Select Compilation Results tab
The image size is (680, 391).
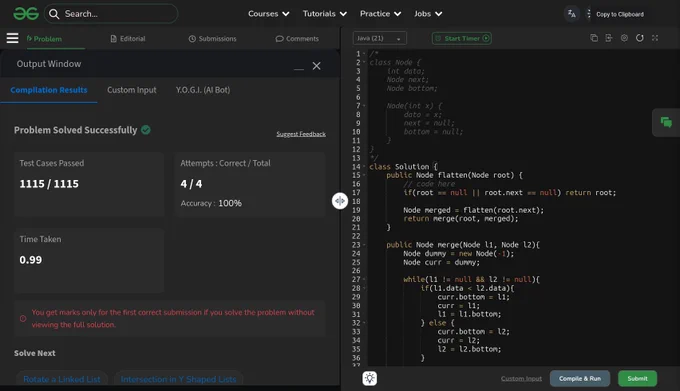[x=49, y=90]
